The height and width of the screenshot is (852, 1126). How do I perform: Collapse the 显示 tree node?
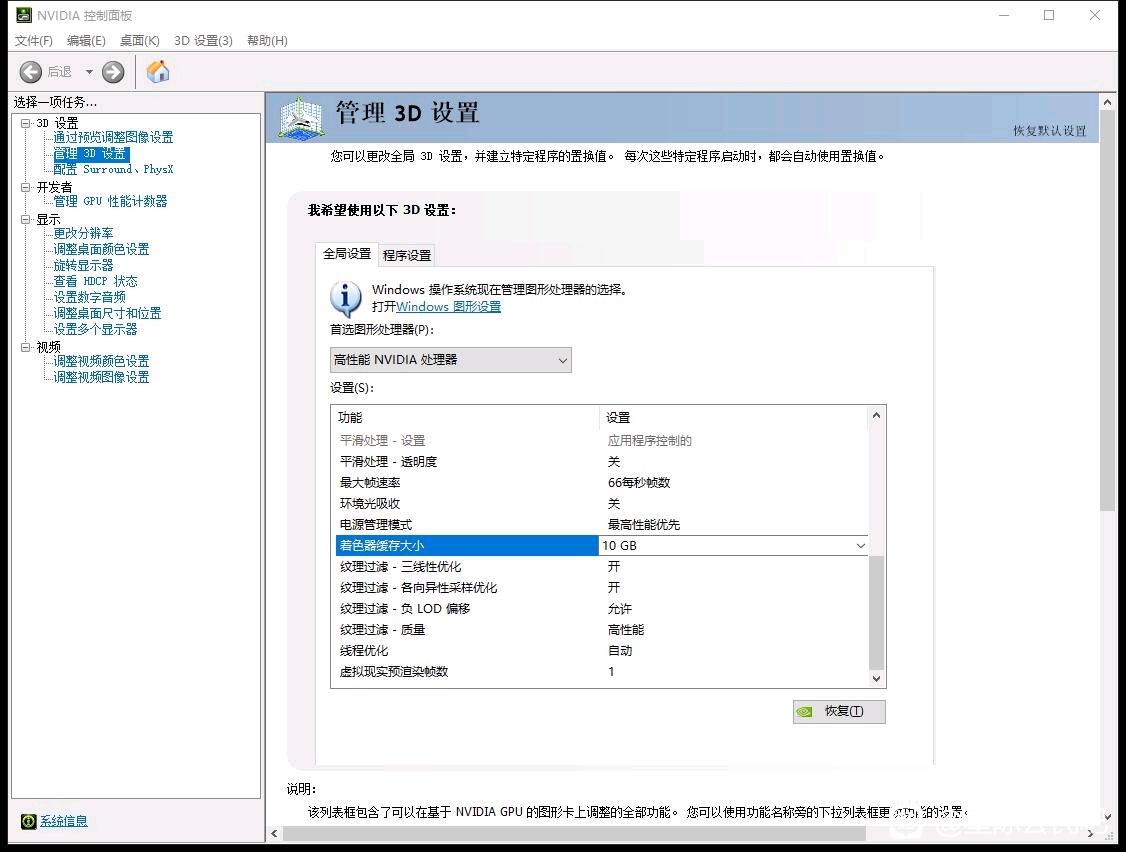coord(26,219)
